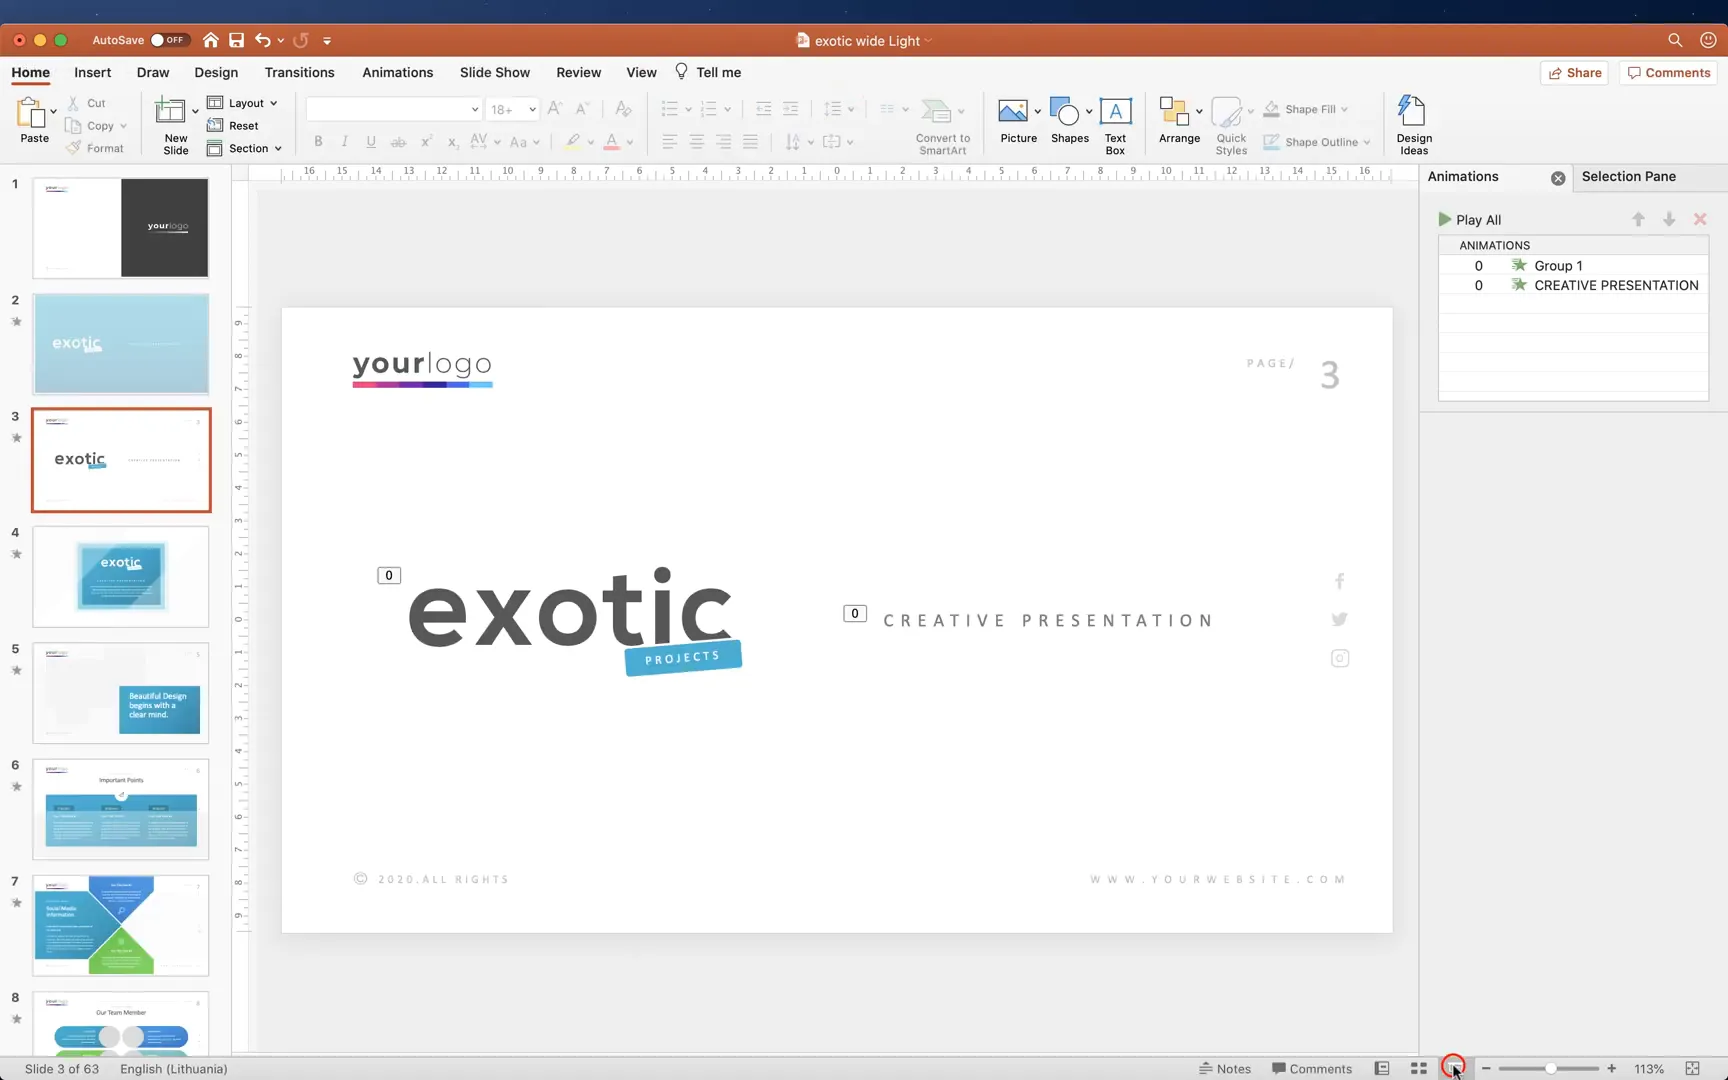Screen dimensions: 1728x1080
Task: Open the Selection Pane tab
Action: pyautogui.click(x=1629, y=176)
